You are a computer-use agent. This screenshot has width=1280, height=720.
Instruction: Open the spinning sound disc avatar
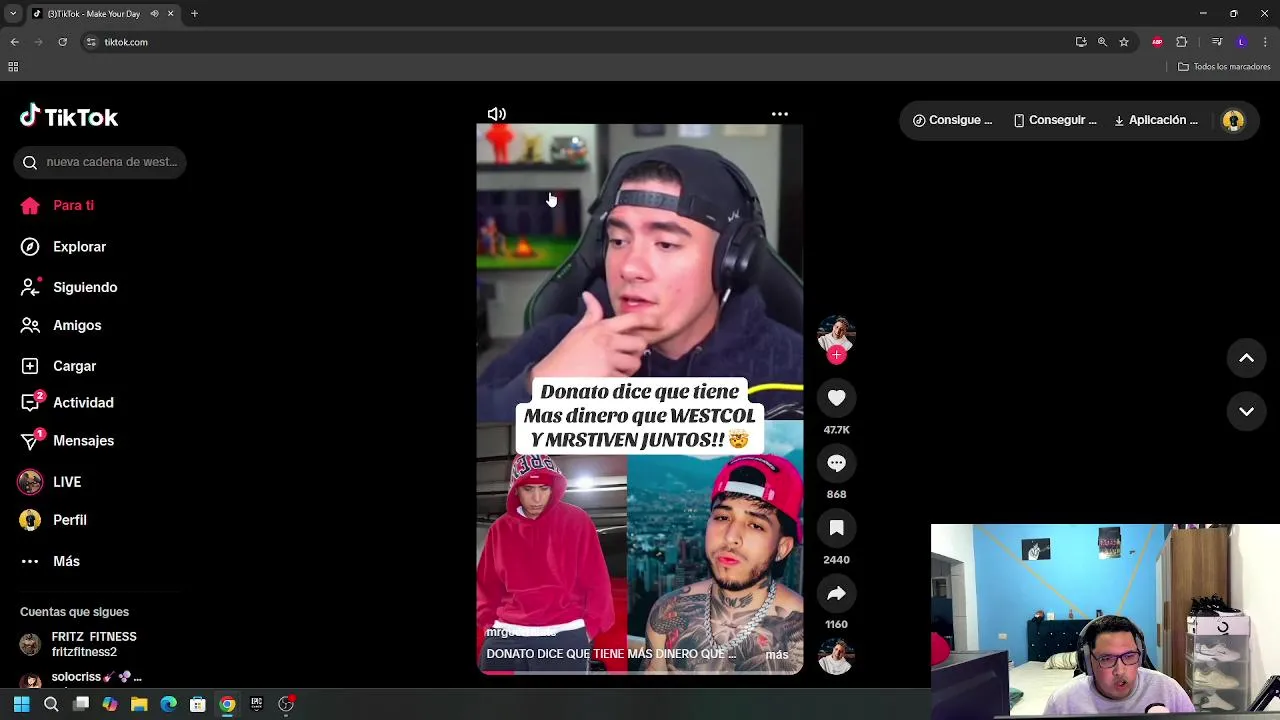pyautogui.click(x=836, y=657)
